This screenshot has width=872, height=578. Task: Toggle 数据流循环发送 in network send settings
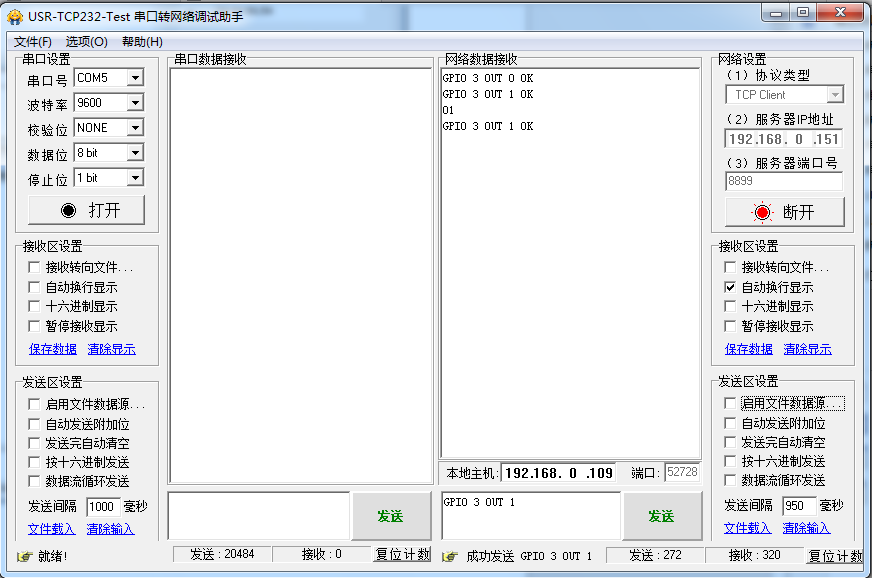tap(731, 480)
